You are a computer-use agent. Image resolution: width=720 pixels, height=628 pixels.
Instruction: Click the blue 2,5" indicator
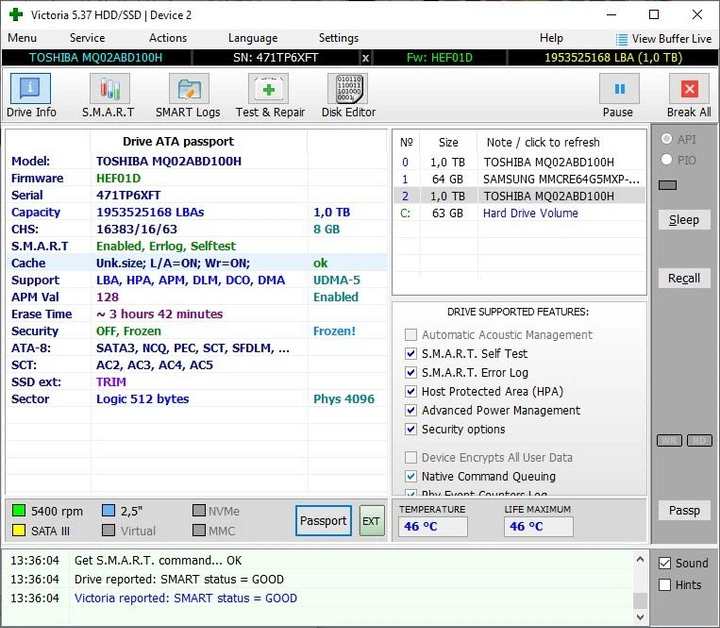tap(108, 510)
